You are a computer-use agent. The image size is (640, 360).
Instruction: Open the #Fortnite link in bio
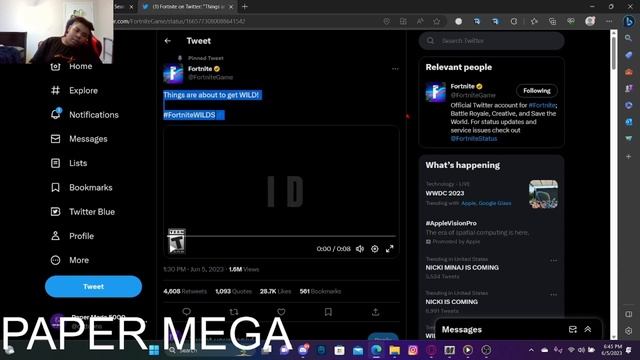click(542, 105)
